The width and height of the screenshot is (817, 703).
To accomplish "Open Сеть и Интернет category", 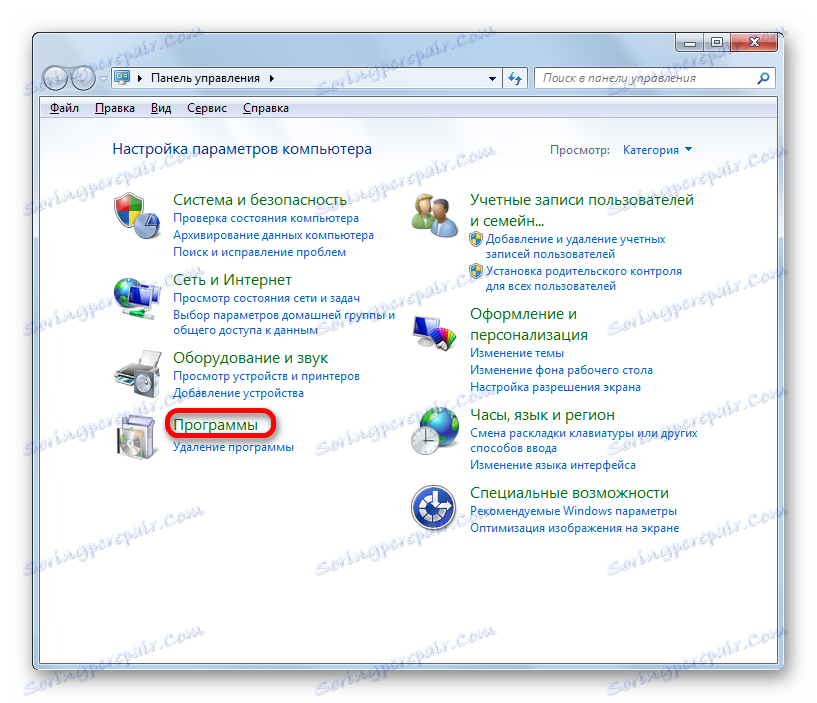I will [232, 280].
